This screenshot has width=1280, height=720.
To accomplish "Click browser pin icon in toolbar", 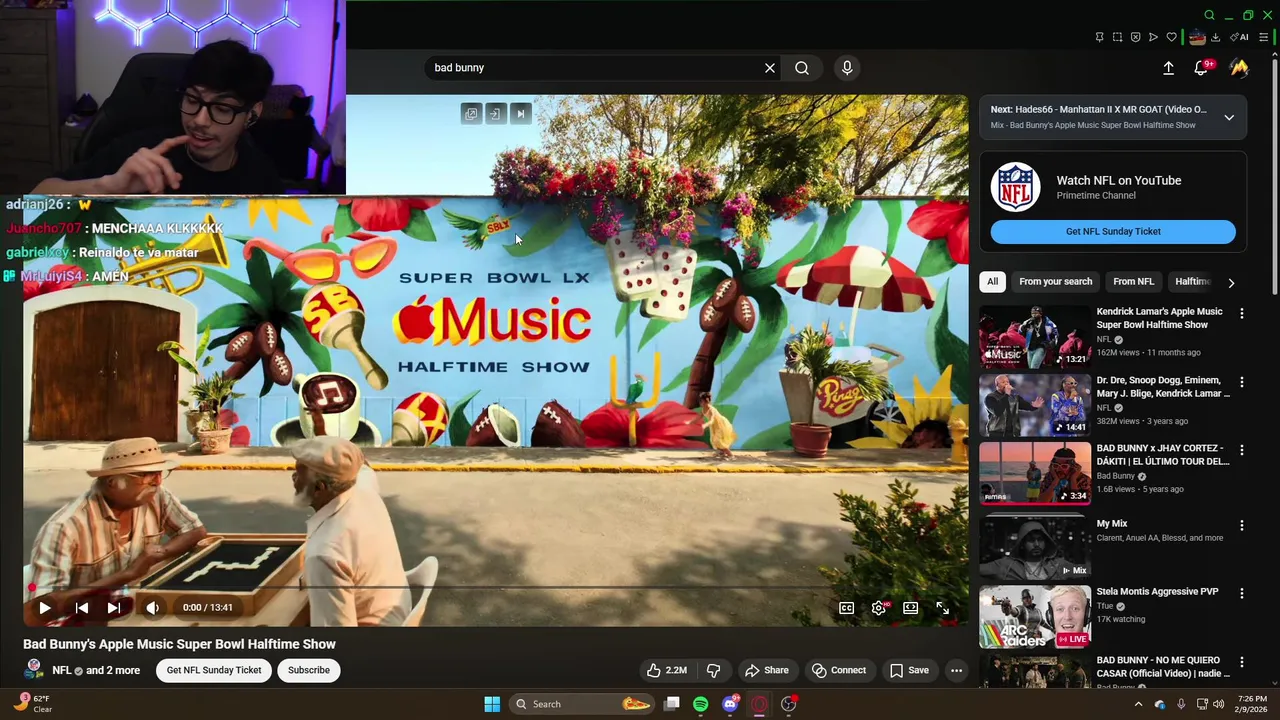I will [1099, 37].
